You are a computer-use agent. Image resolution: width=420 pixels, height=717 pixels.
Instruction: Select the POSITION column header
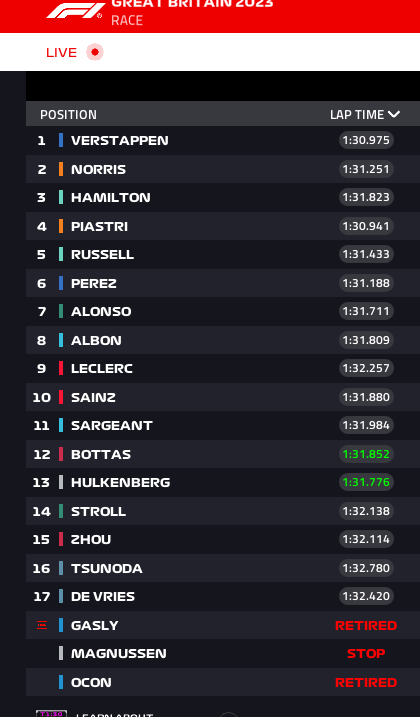(x=68, y=114)
